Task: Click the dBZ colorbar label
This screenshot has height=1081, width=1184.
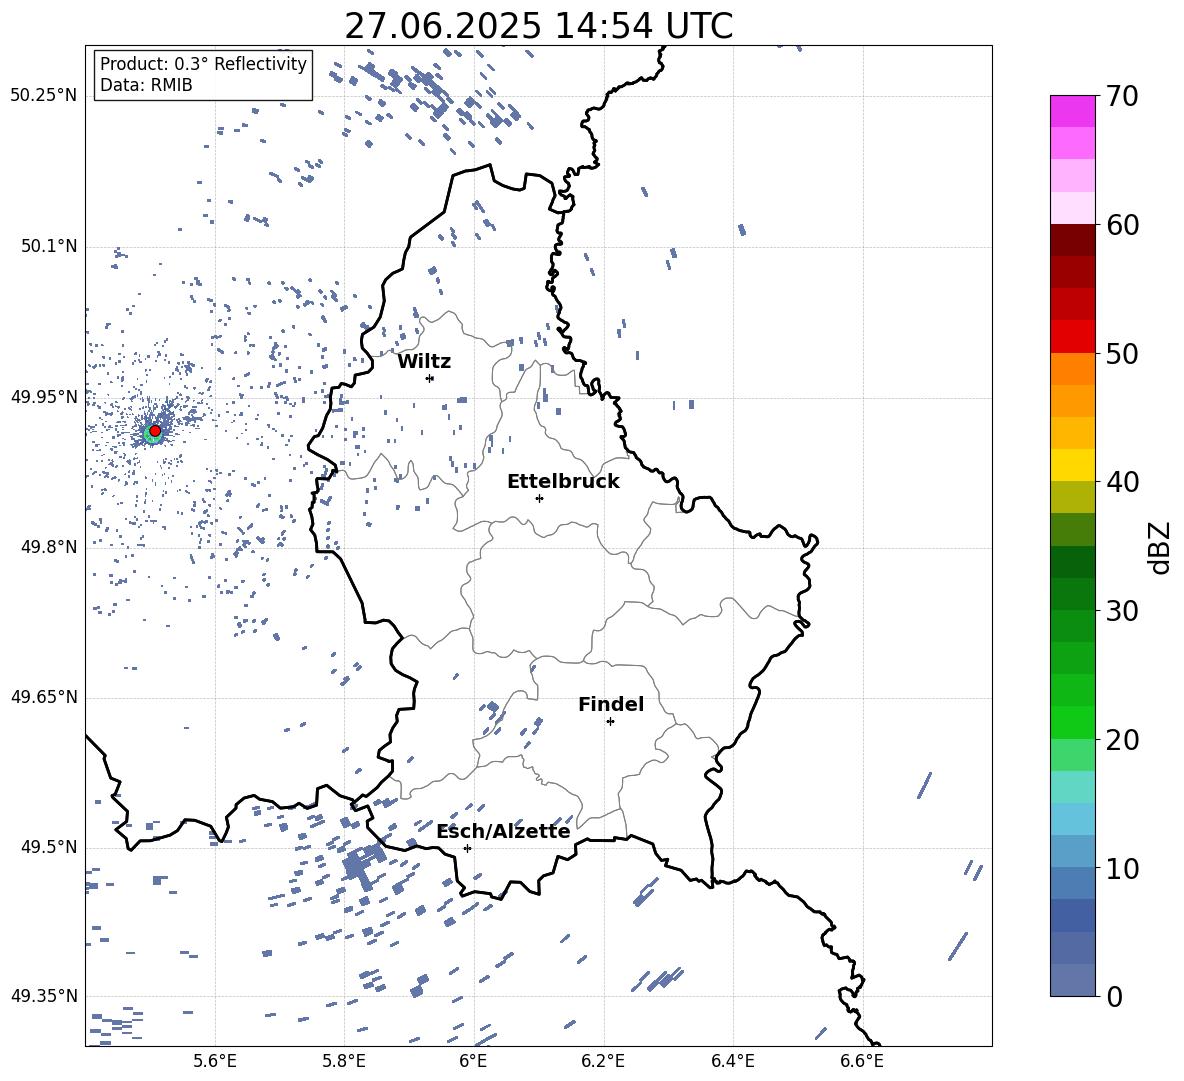Action: point(1159,547)
